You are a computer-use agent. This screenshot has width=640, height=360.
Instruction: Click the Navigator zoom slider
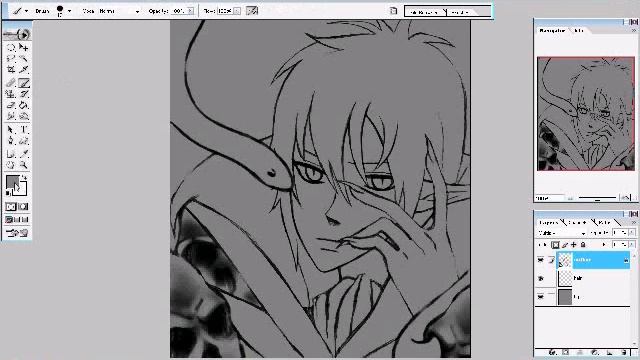(597, 198)
